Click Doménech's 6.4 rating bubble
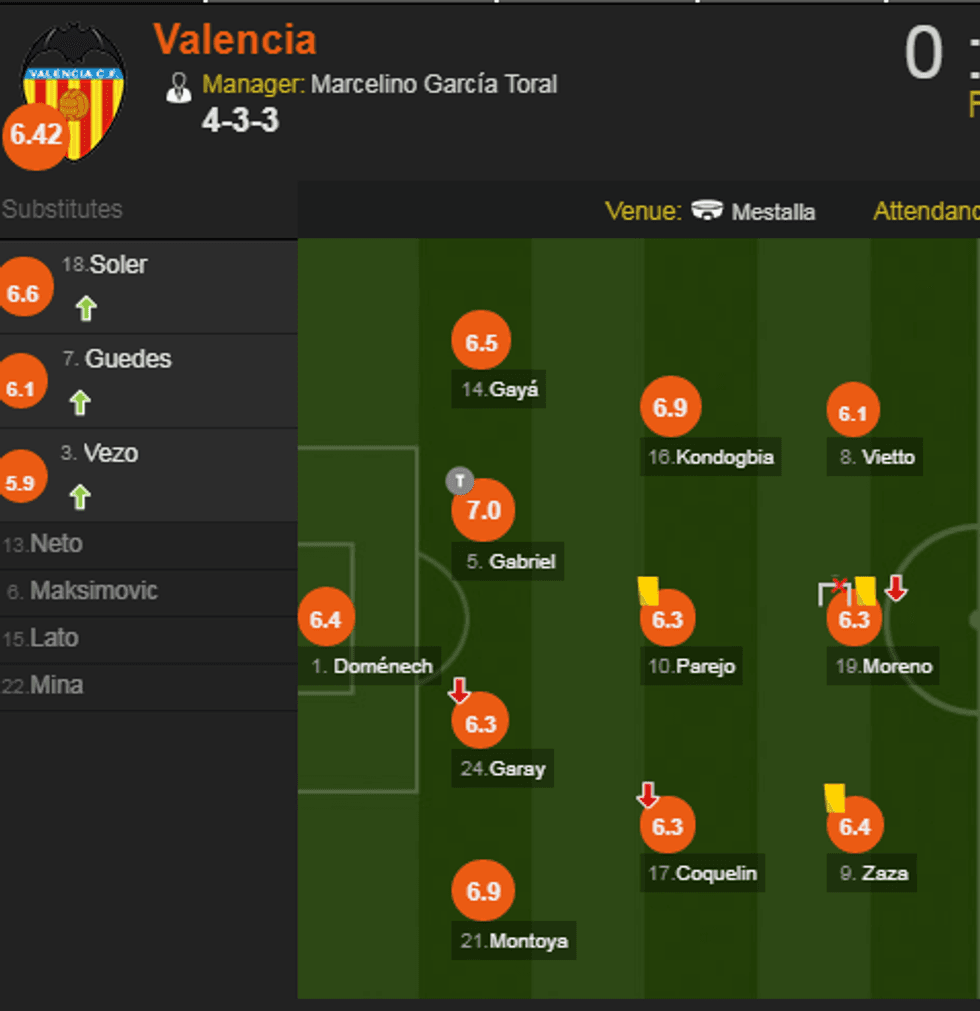 [326, 619]
